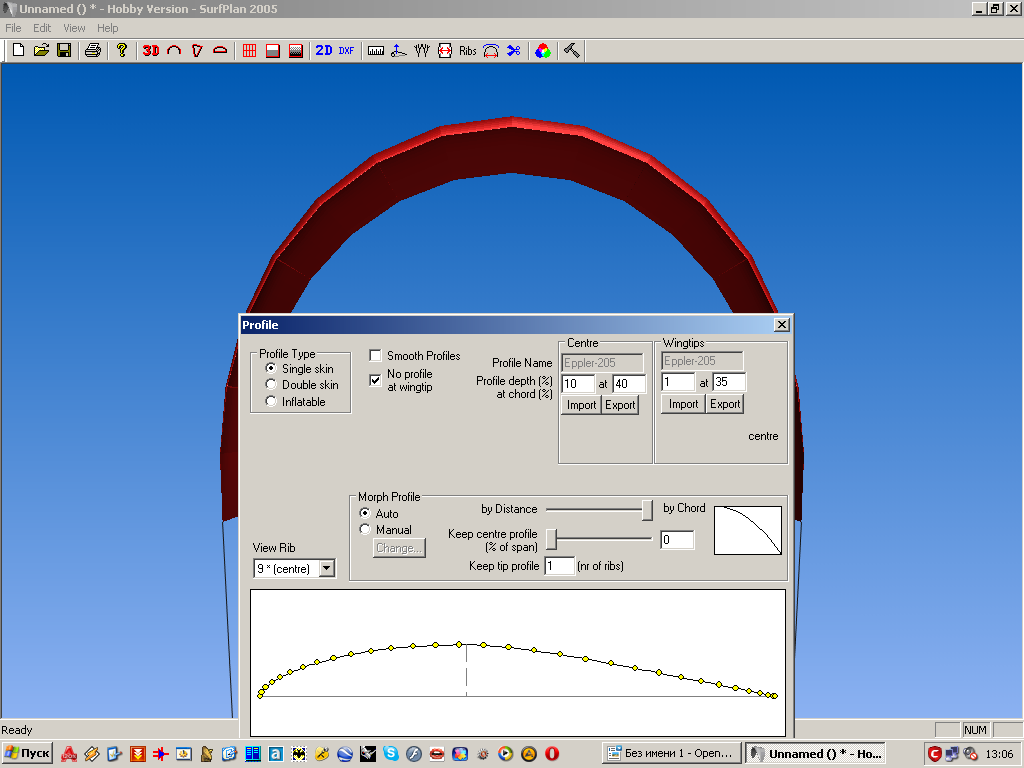Uncheck No profile at wingtip

click(x=376, y=380)
